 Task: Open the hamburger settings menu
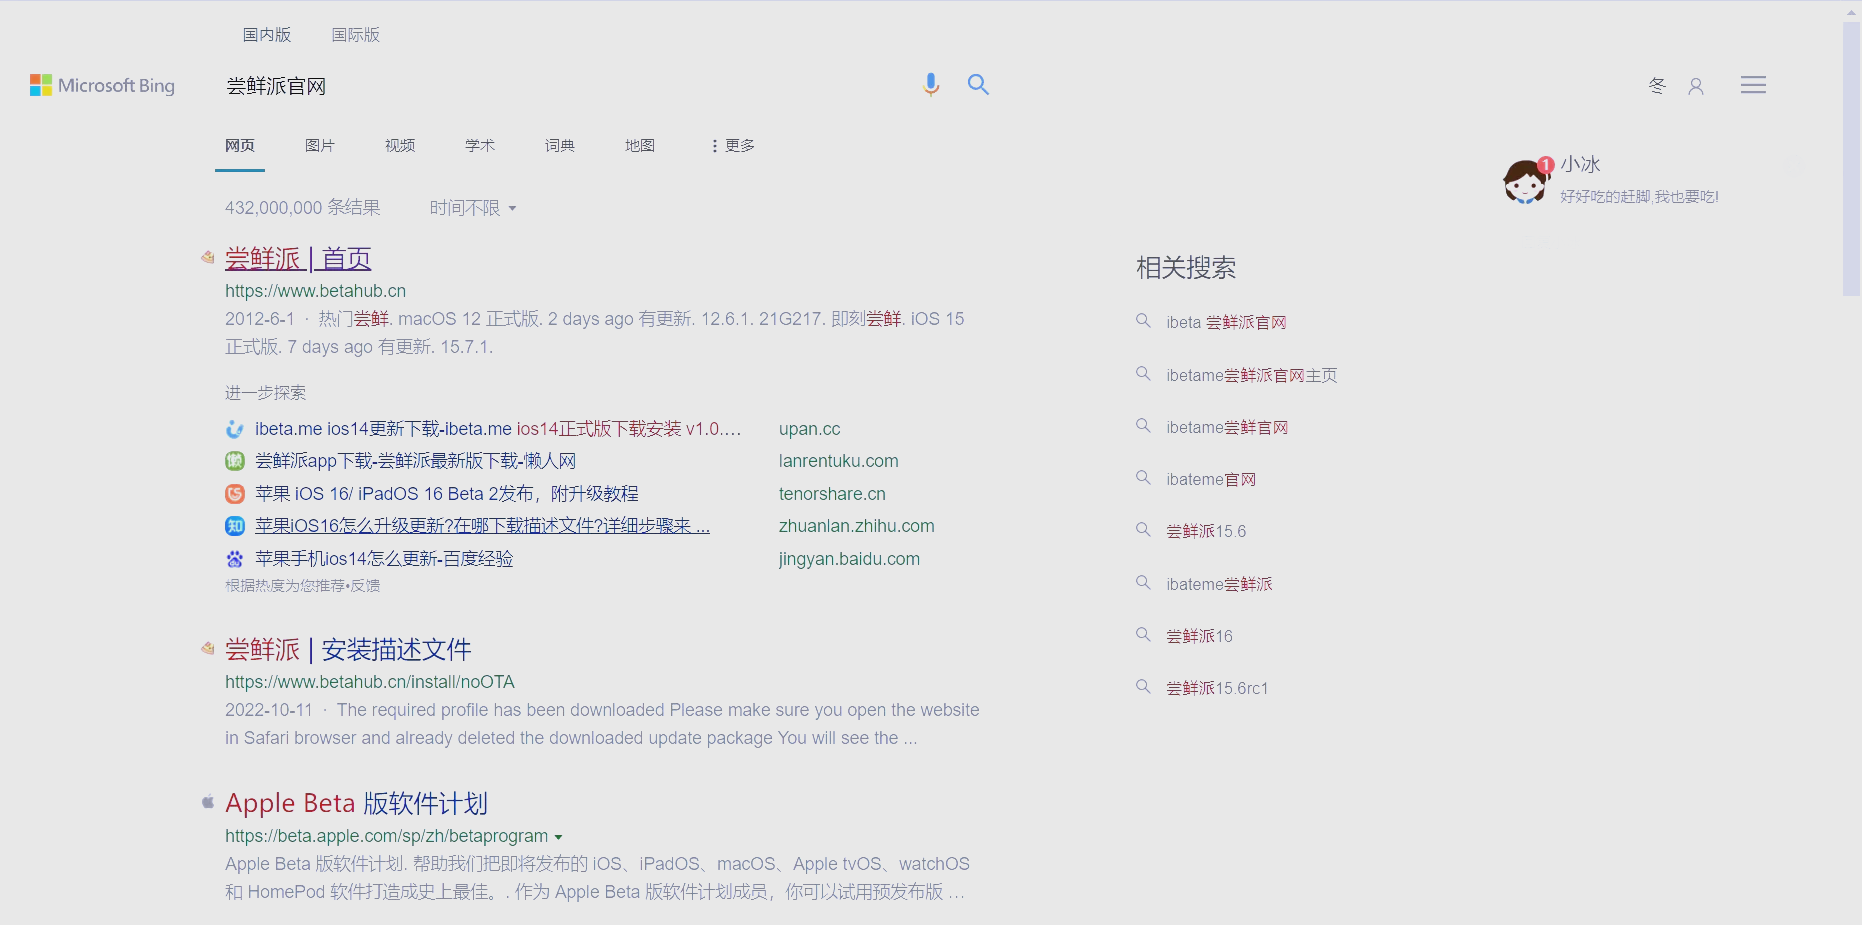pyautogui.click(x=1753, y=85)
